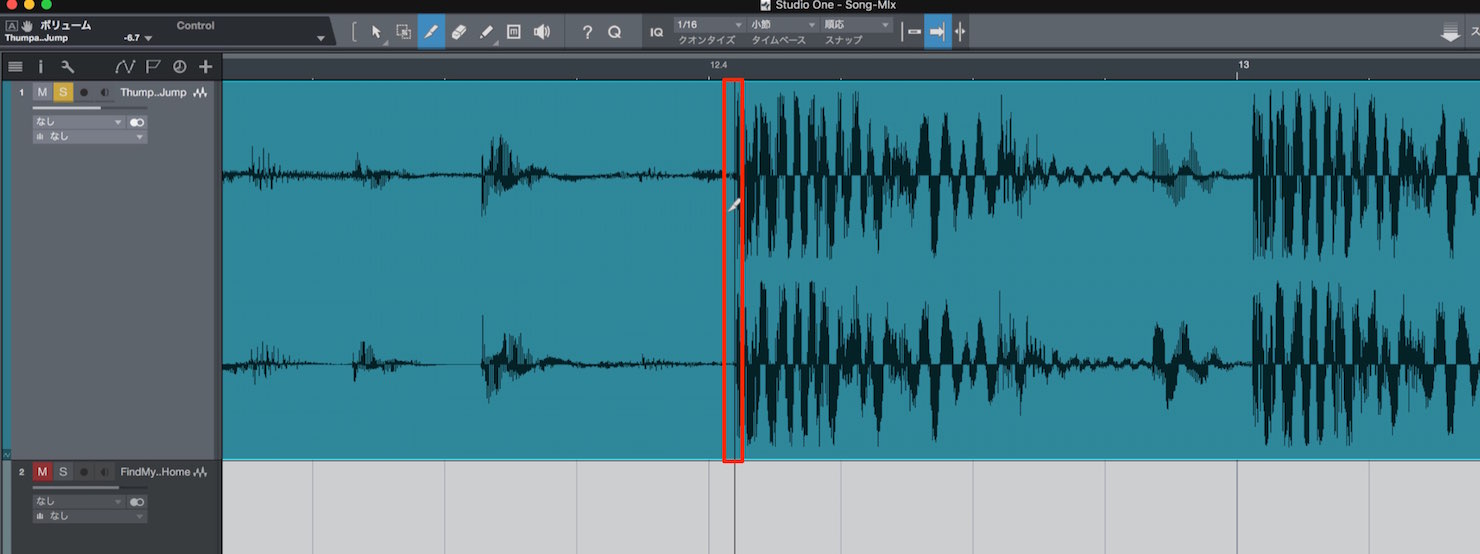Click bar 13 on the timeline ruler
Image resolution: width=1480 pixels, height=554 pixels.
click(x=1243, y=65)
